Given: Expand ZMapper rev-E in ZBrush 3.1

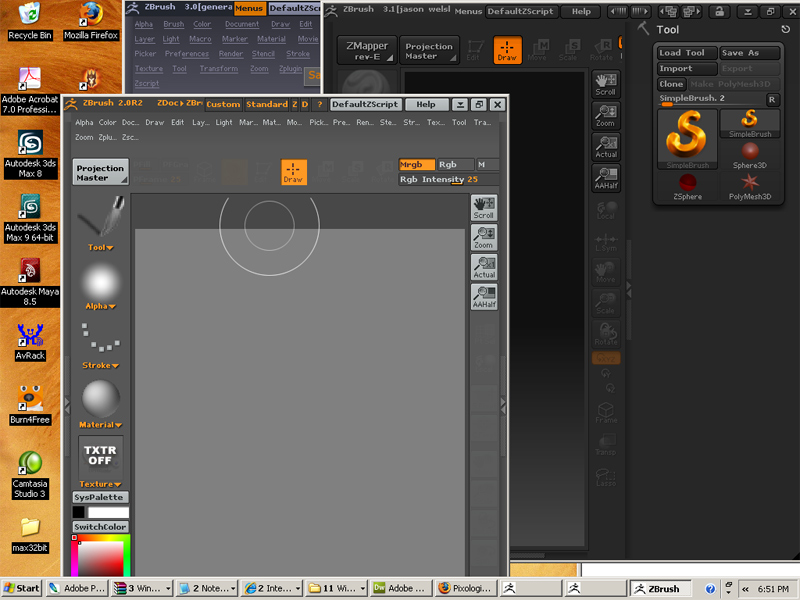Looking at the screenshot, I should pyautogui.click(x=367, y=51).
